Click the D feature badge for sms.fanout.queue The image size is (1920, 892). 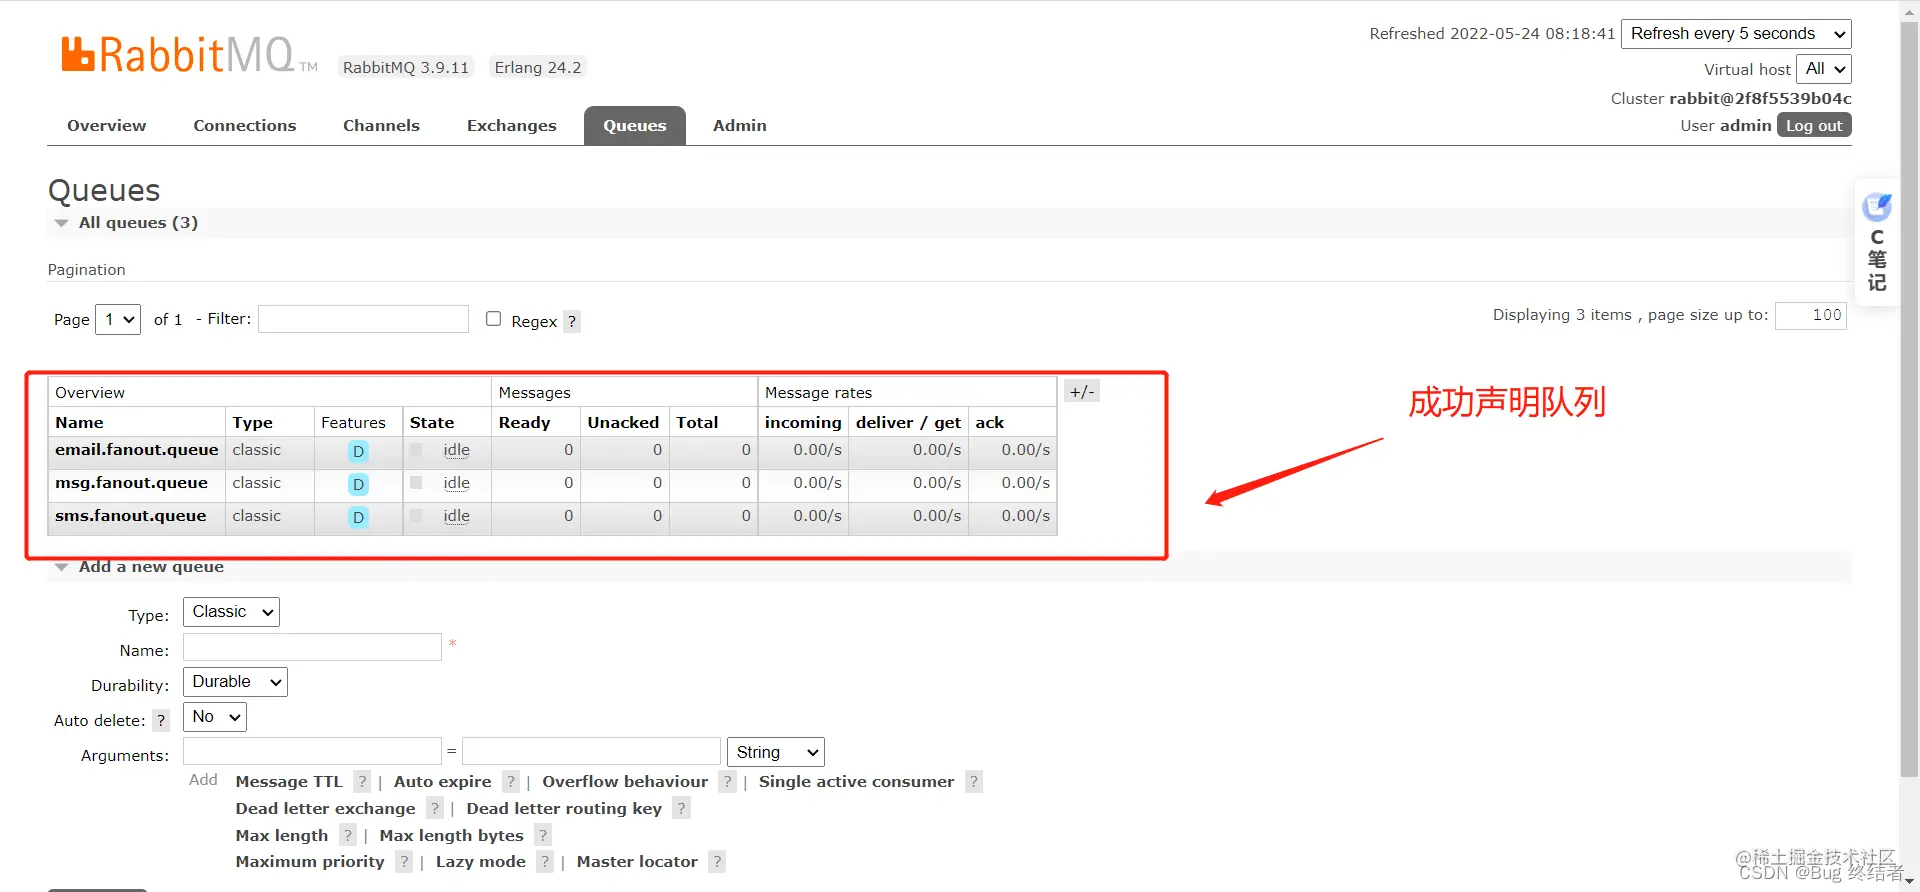(x=358, y=517)
